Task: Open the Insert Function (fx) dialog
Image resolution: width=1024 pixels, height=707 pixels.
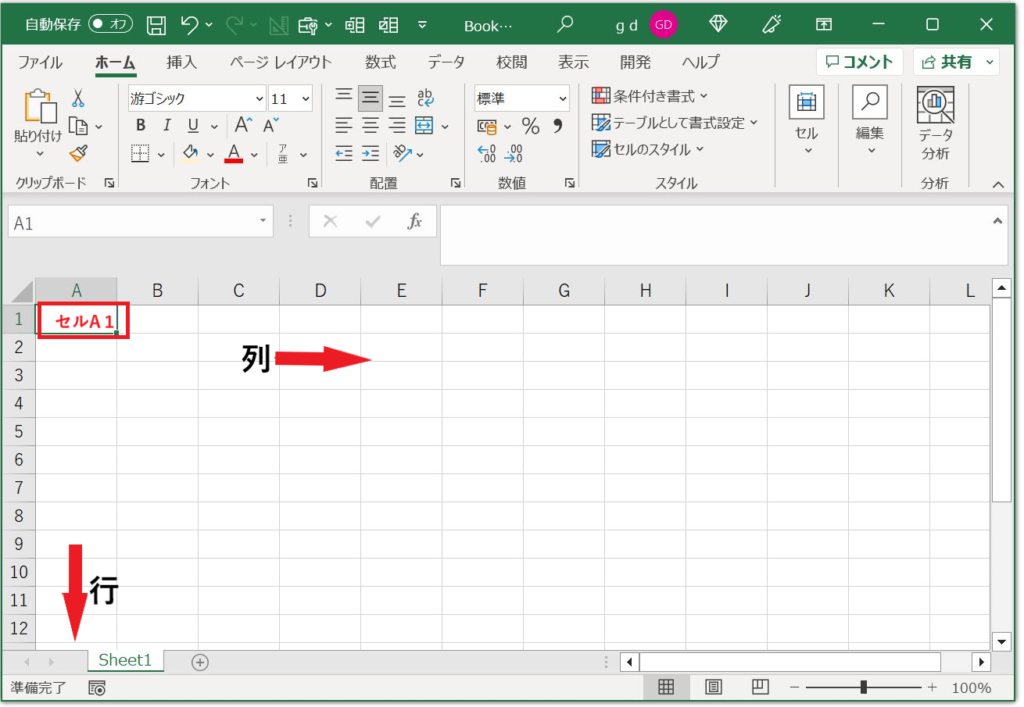Action: coord(416,221)
